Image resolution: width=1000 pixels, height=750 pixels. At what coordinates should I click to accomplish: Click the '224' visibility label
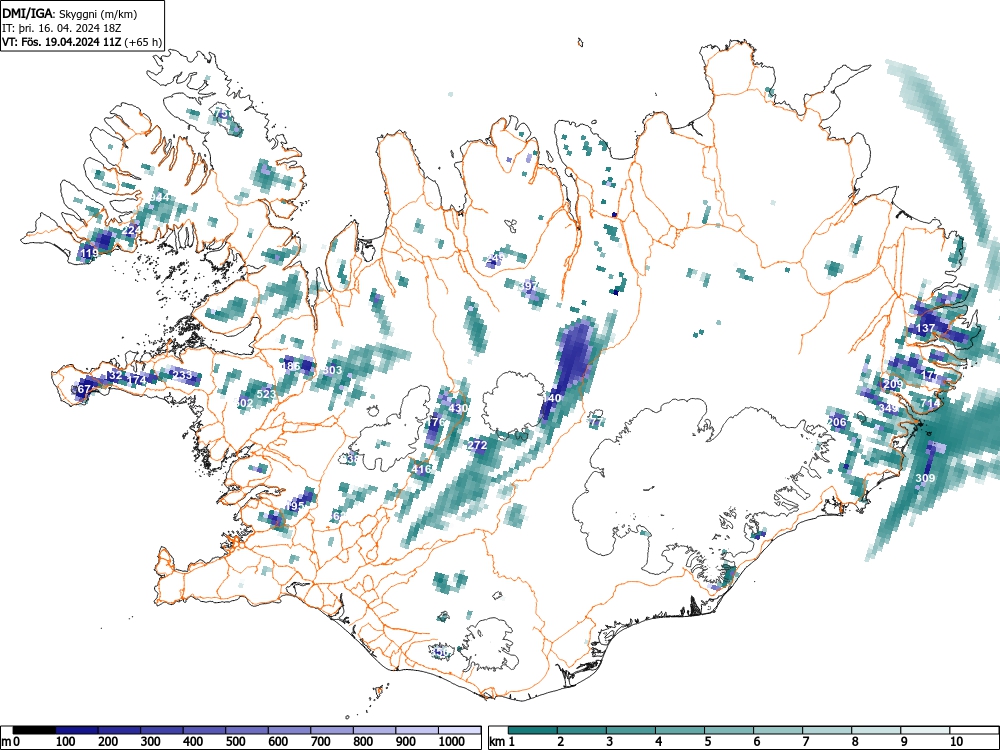132,230
